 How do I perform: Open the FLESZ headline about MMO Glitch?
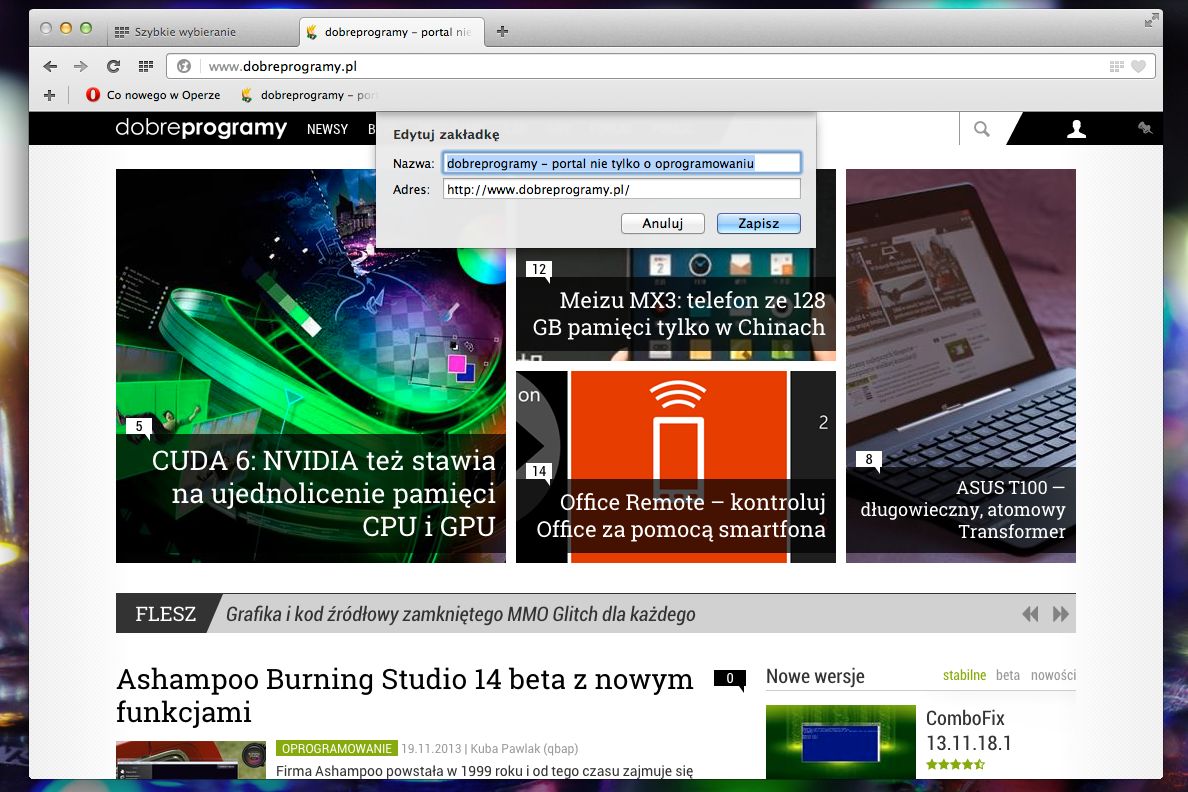461,614
